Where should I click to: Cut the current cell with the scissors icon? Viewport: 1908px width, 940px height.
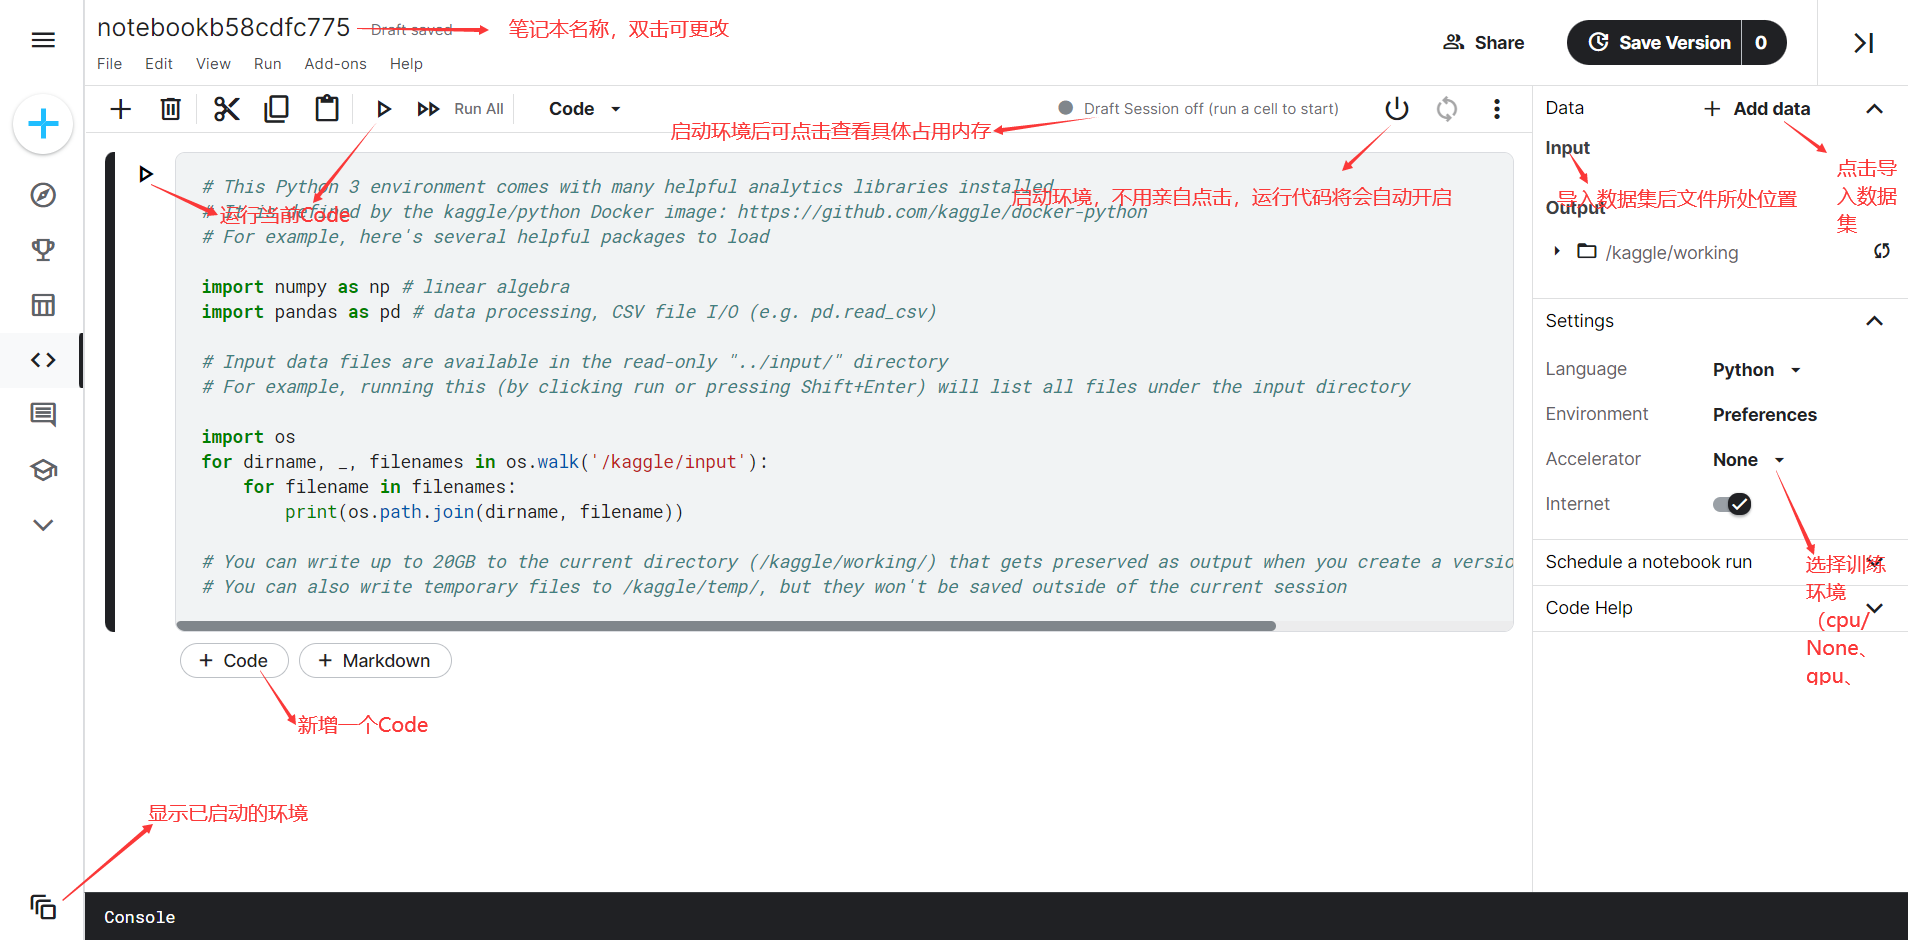pyautogui.click(x=226, y=108)
